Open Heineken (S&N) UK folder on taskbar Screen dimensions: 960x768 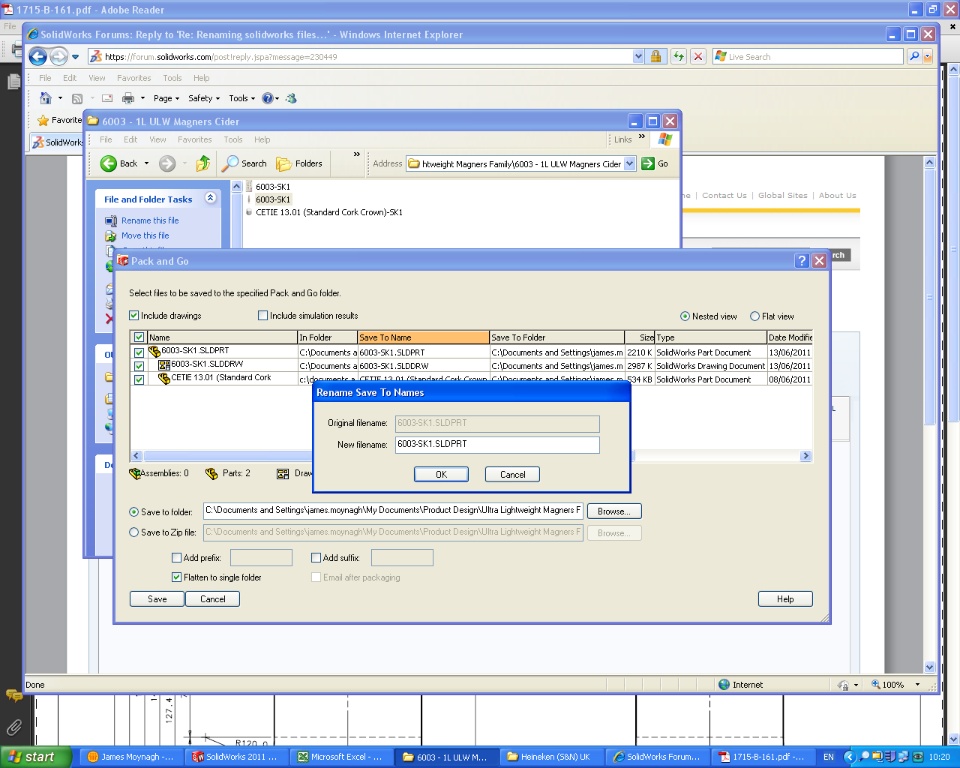pos(549,757)
